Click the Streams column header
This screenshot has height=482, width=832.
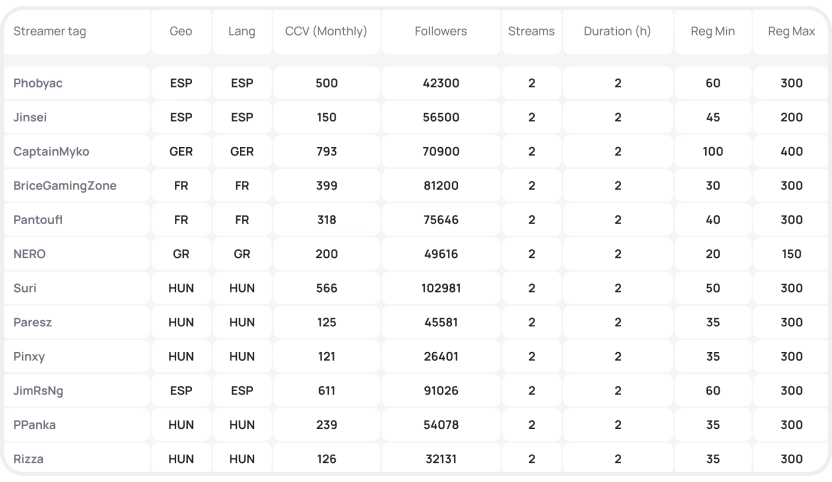(531, 31)
